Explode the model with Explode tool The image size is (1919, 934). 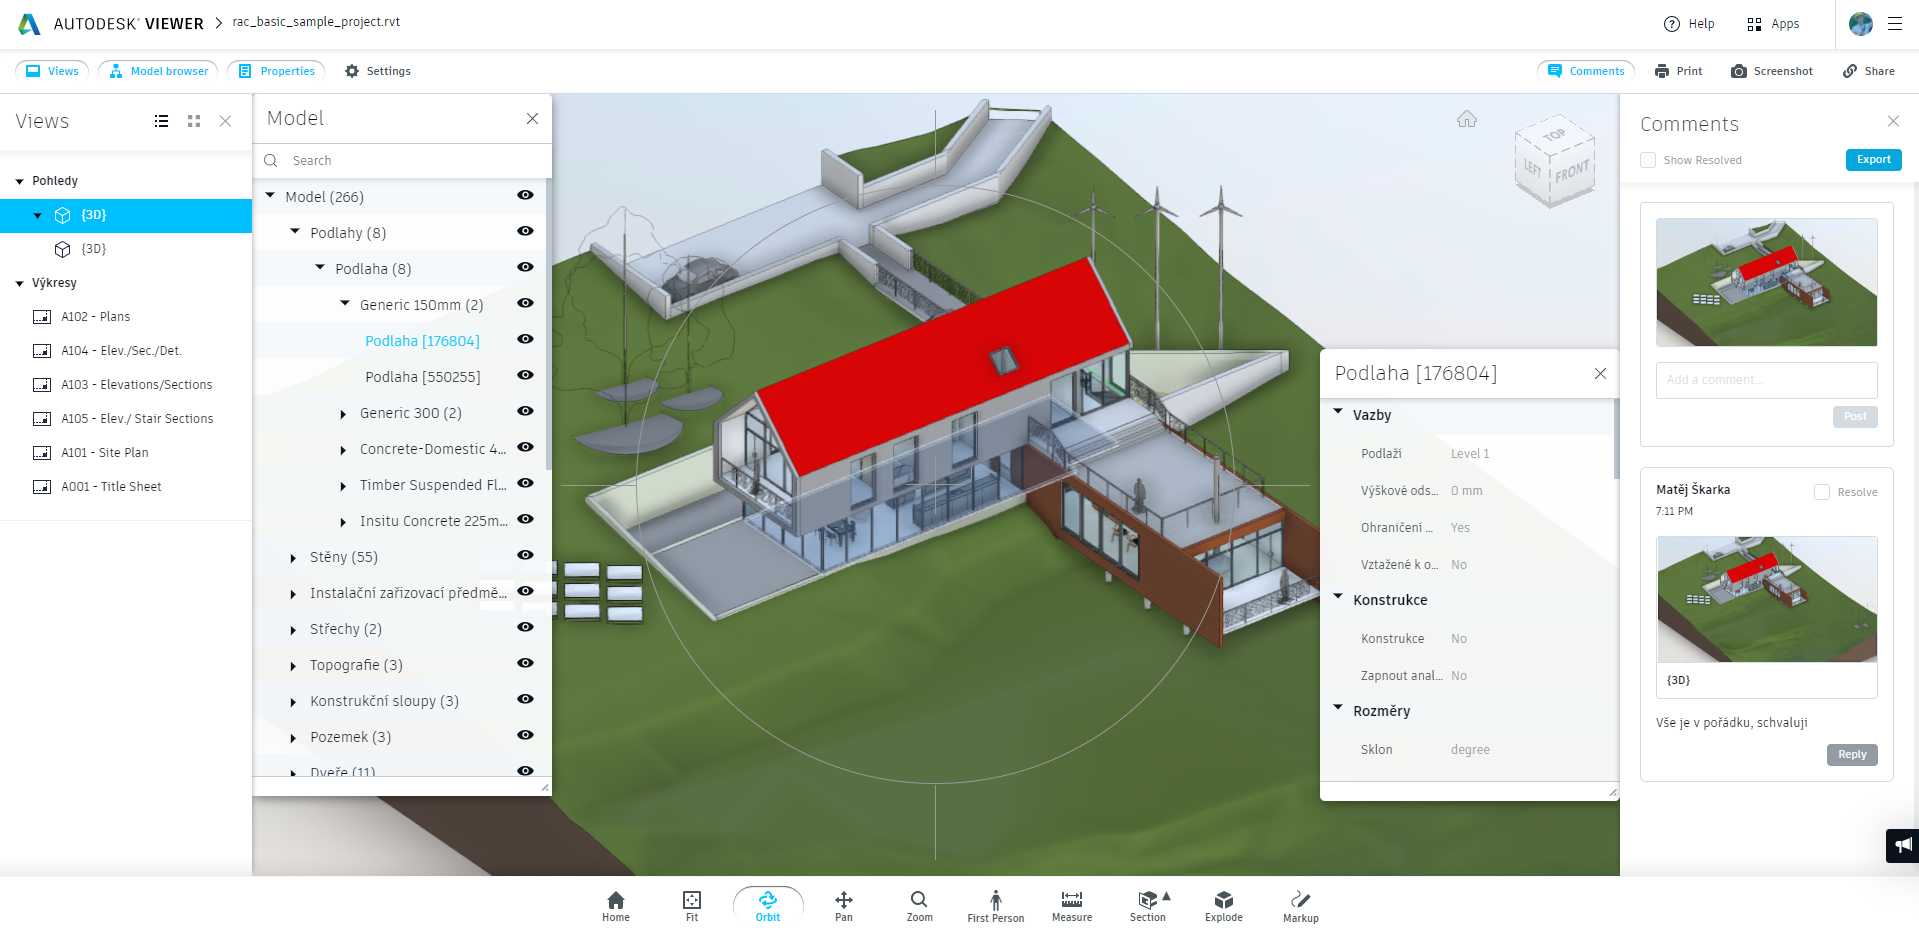coord(1224,906)
